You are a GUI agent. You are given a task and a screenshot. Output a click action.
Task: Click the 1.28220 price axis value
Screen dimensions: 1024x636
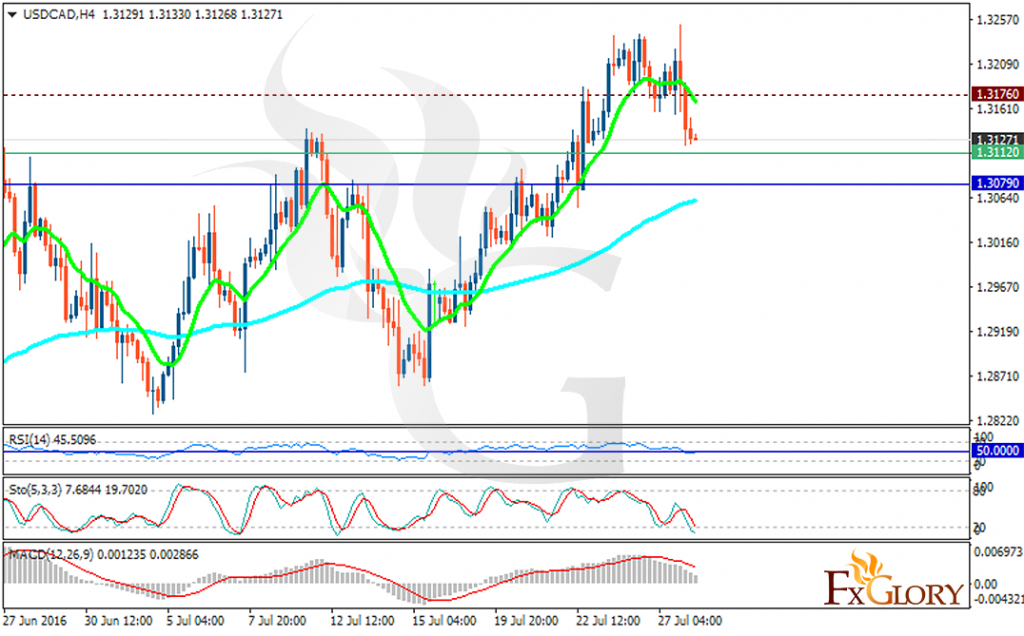[997, 421]
